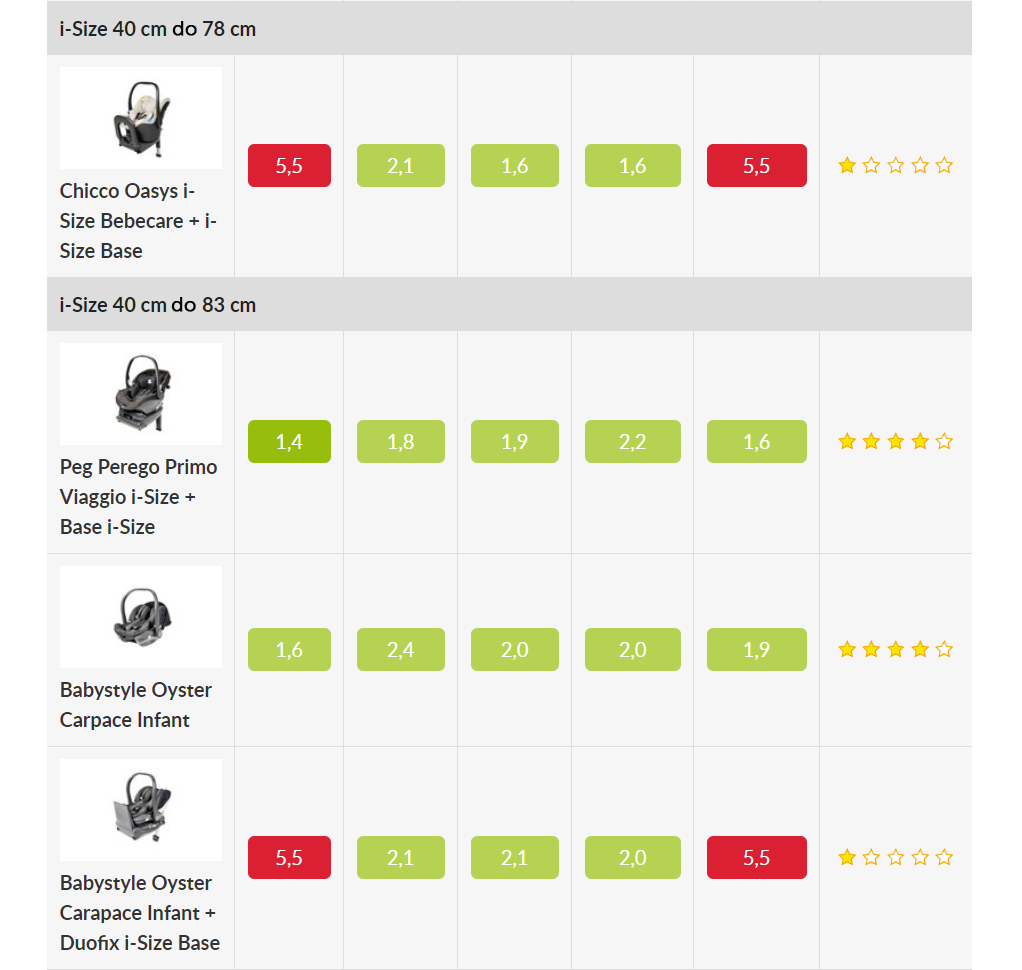Click the one-star rating for Oyster Duofix Base
The image size is (1022, 970).
point(896,857)
